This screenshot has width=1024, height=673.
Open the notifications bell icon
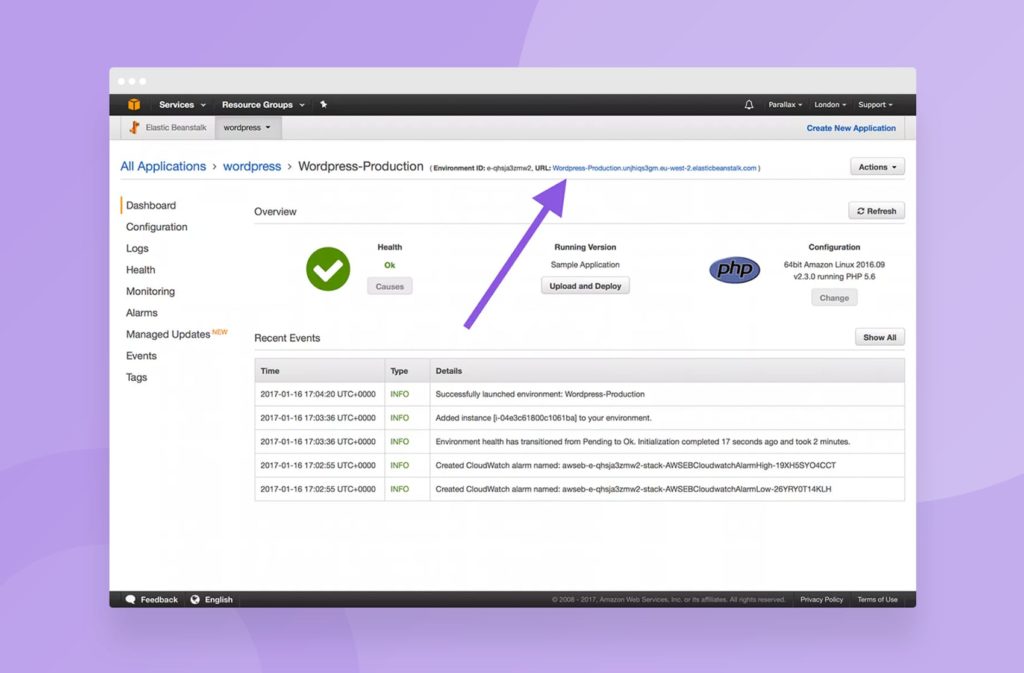(749, 104)
